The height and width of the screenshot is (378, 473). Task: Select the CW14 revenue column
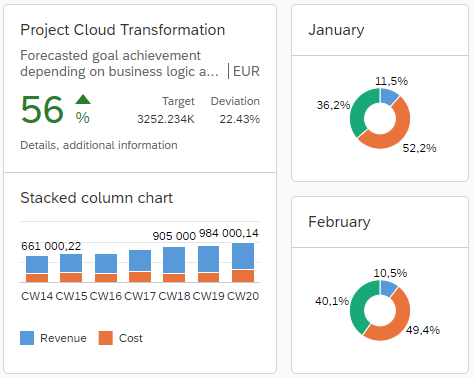[x=37, y=264]
